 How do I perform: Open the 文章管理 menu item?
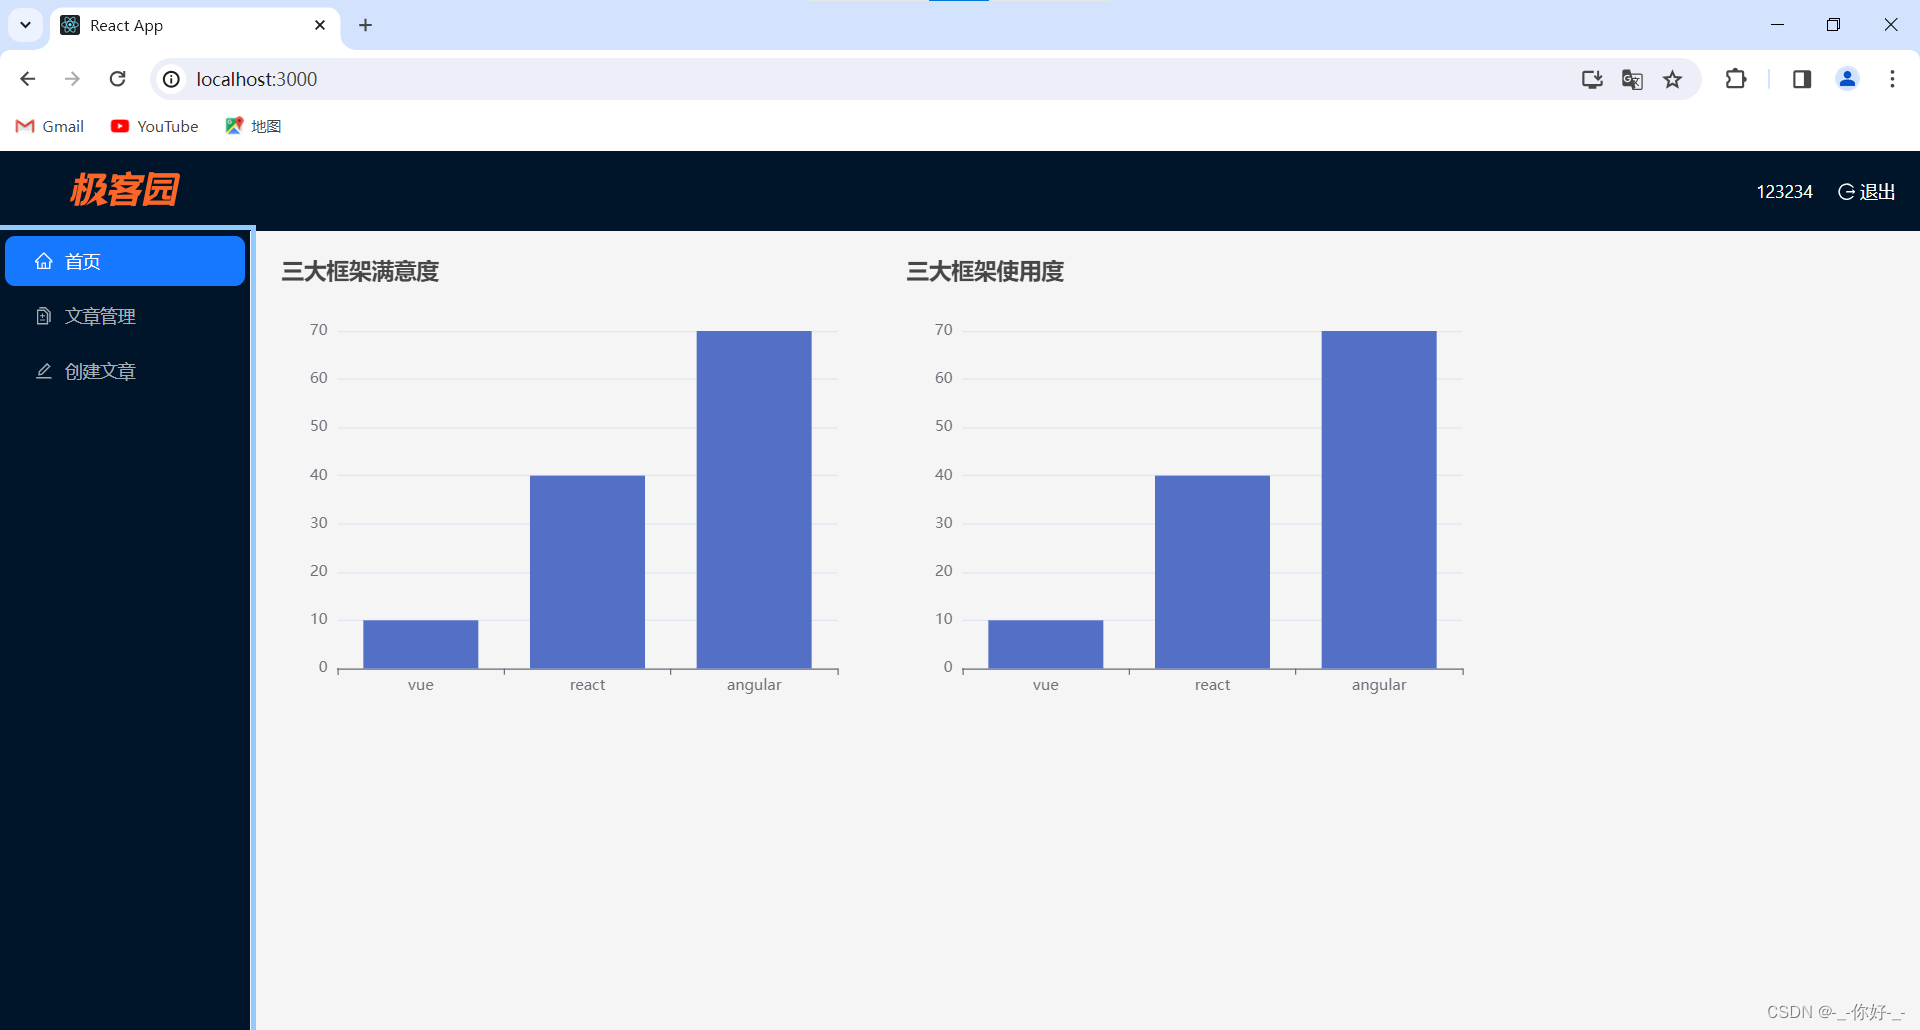click(x=125, y=316)
